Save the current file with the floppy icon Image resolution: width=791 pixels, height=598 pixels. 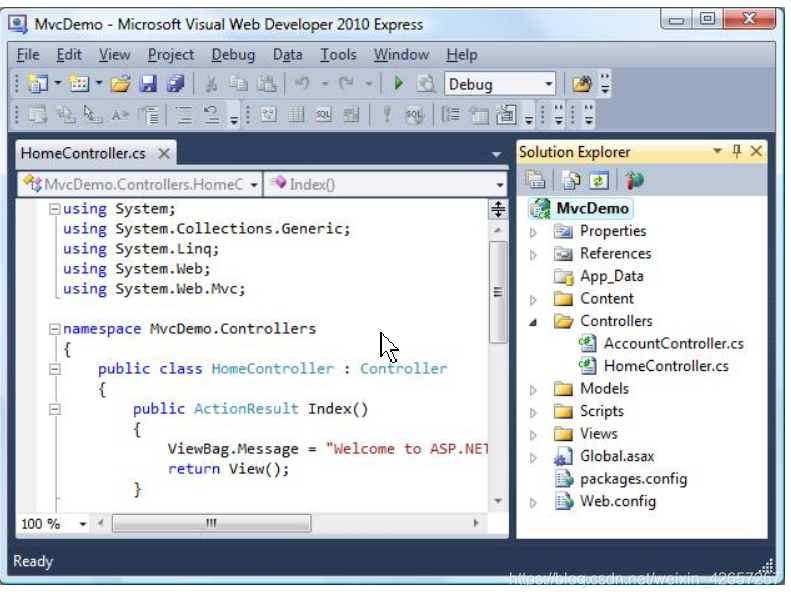tap(148, 84)
